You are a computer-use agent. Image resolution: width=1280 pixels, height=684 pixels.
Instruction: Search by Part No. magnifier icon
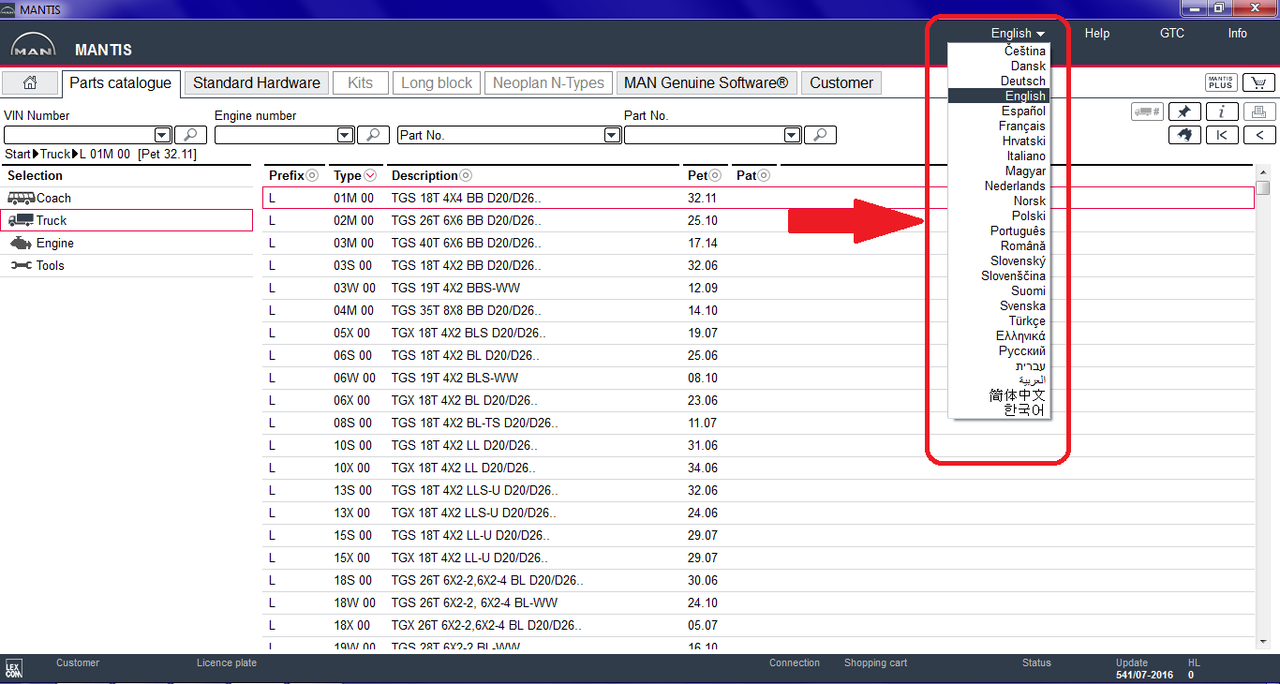820,135
